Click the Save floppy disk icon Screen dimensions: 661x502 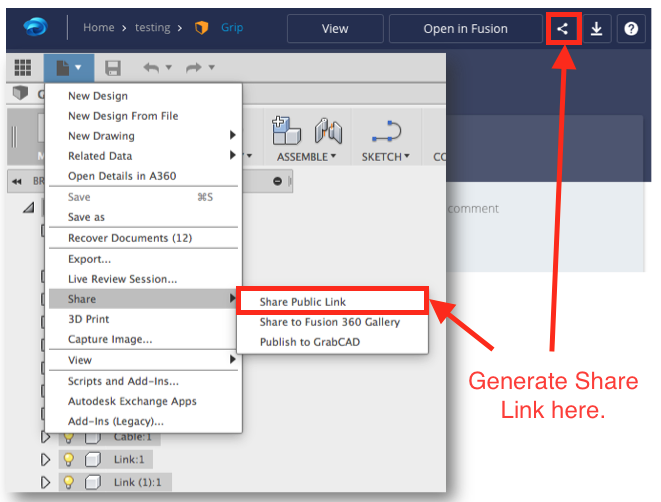click(x=113, y=68)
